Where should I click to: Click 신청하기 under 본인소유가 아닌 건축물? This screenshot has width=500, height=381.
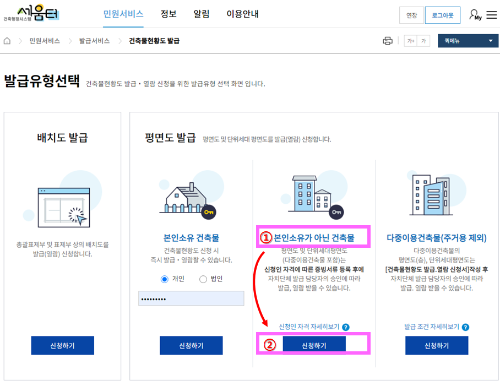(314, 346)
